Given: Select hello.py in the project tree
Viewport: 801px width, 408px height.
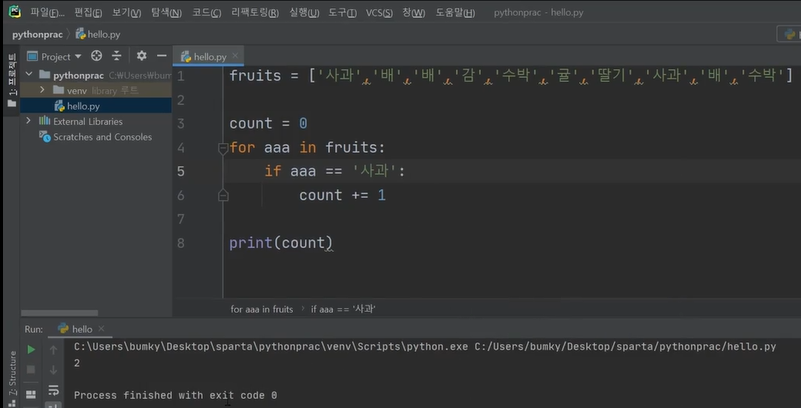Looking at the screenshot, I should (x=96, y=106).
